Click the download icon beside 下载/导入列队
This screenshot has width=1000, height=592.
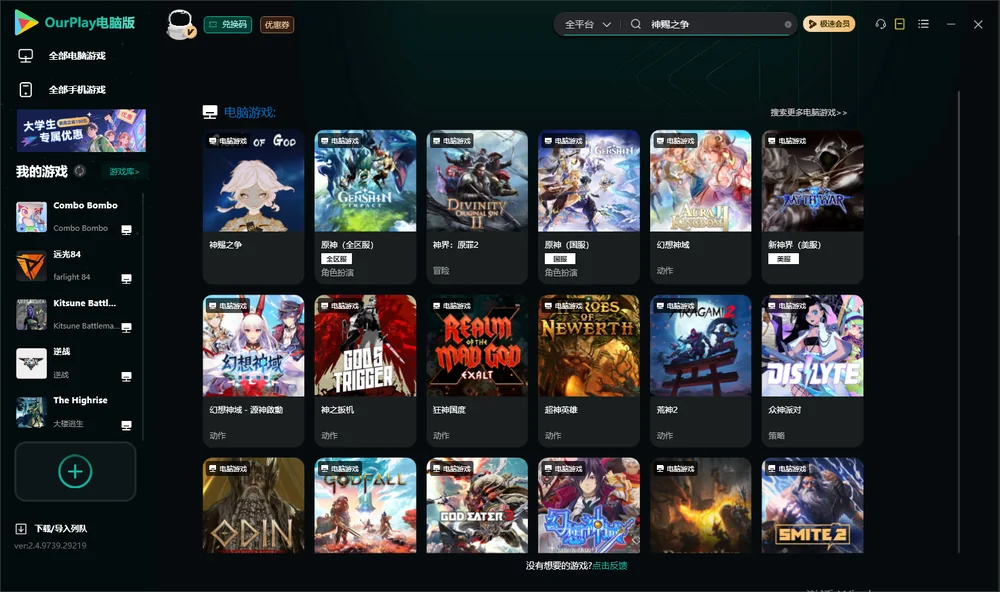21,528
